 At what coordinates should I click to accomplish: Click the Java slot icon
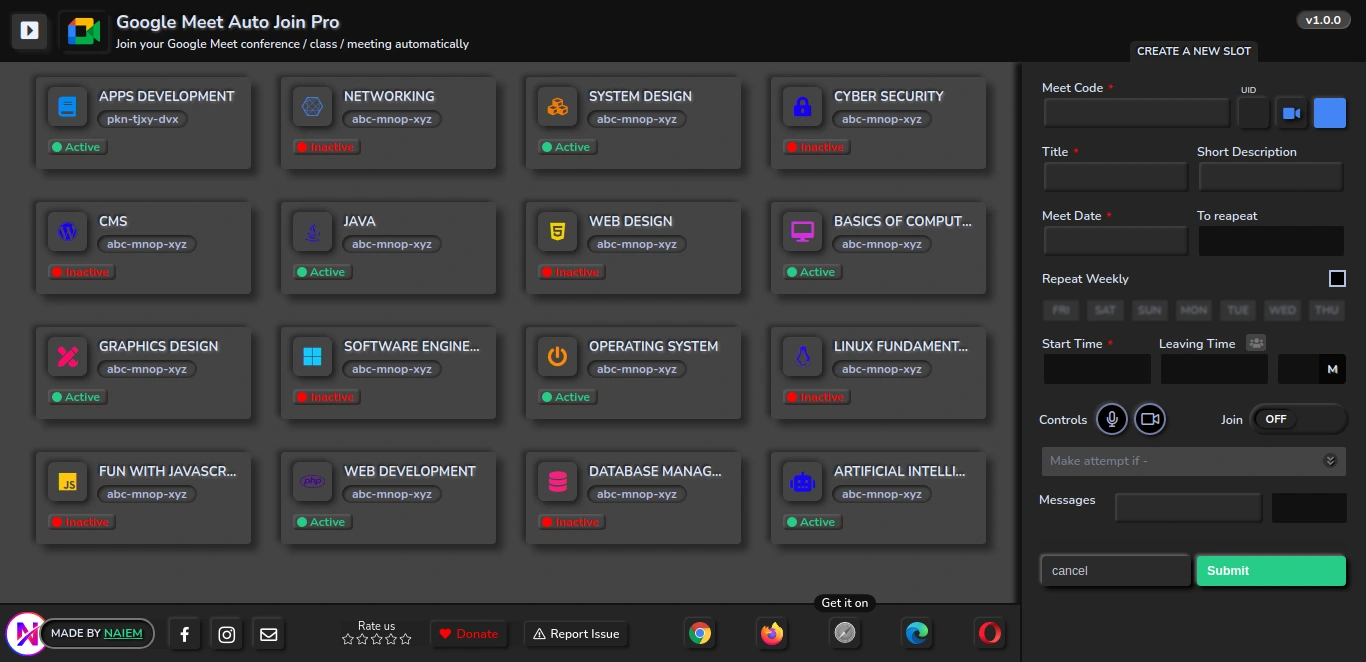click(312, 232)
